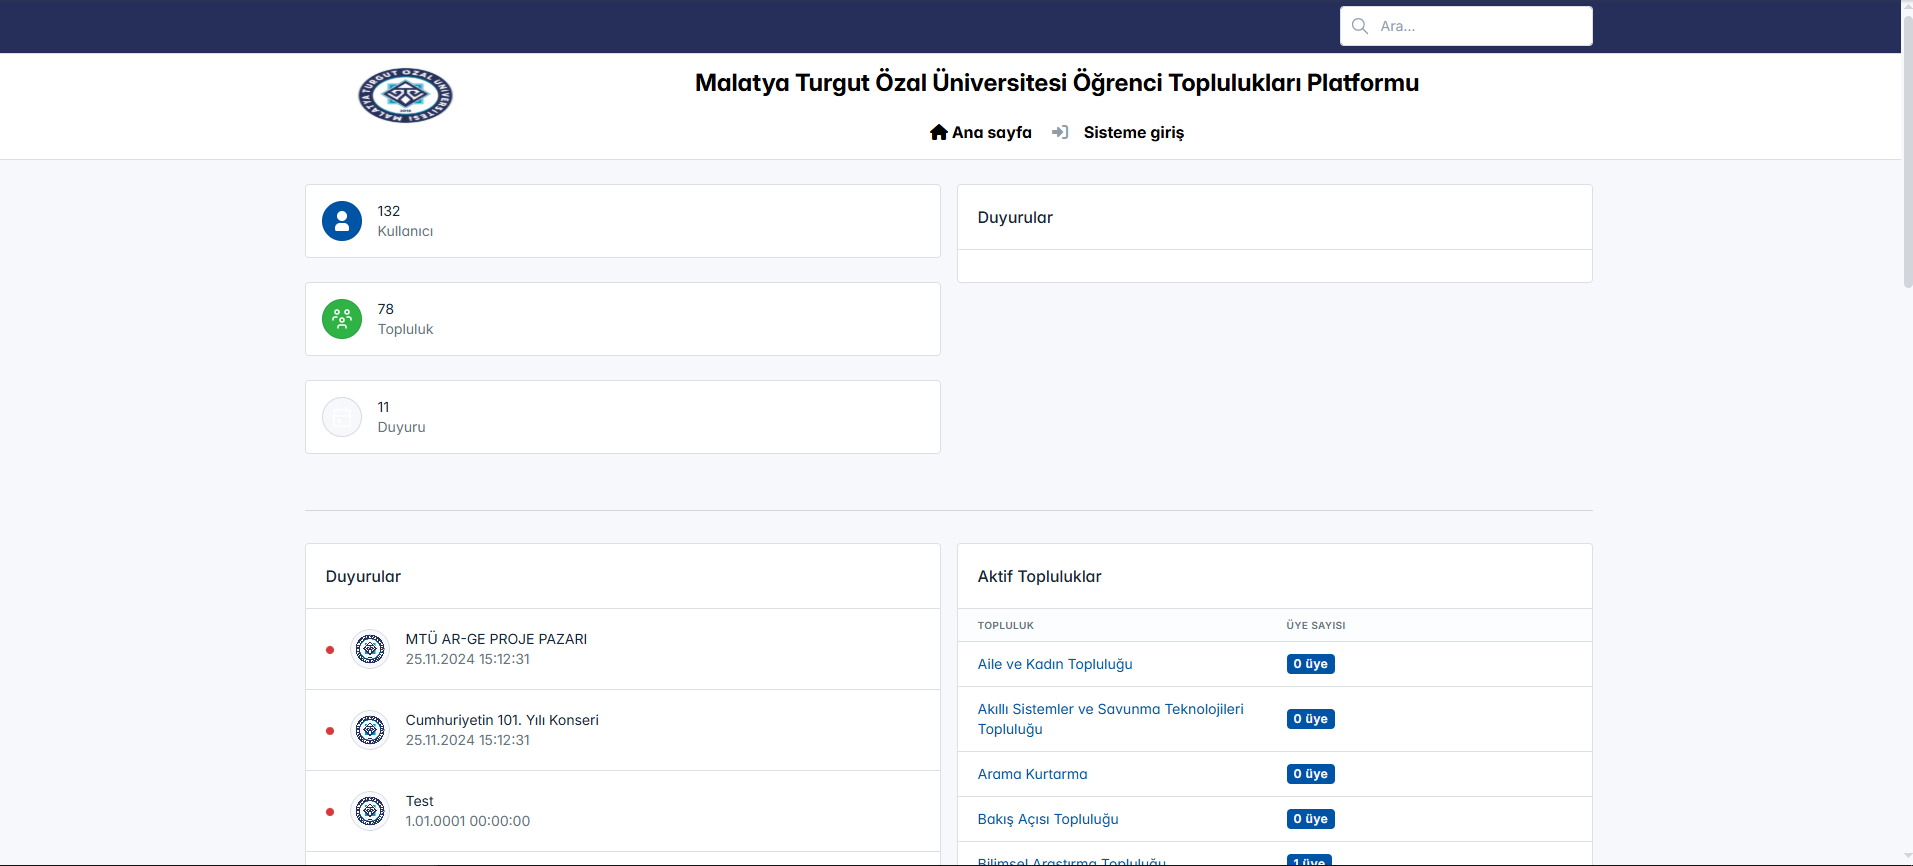Open Bakış Açısı Topluluğu link
1913x866 pixels.
(1048, 819)
